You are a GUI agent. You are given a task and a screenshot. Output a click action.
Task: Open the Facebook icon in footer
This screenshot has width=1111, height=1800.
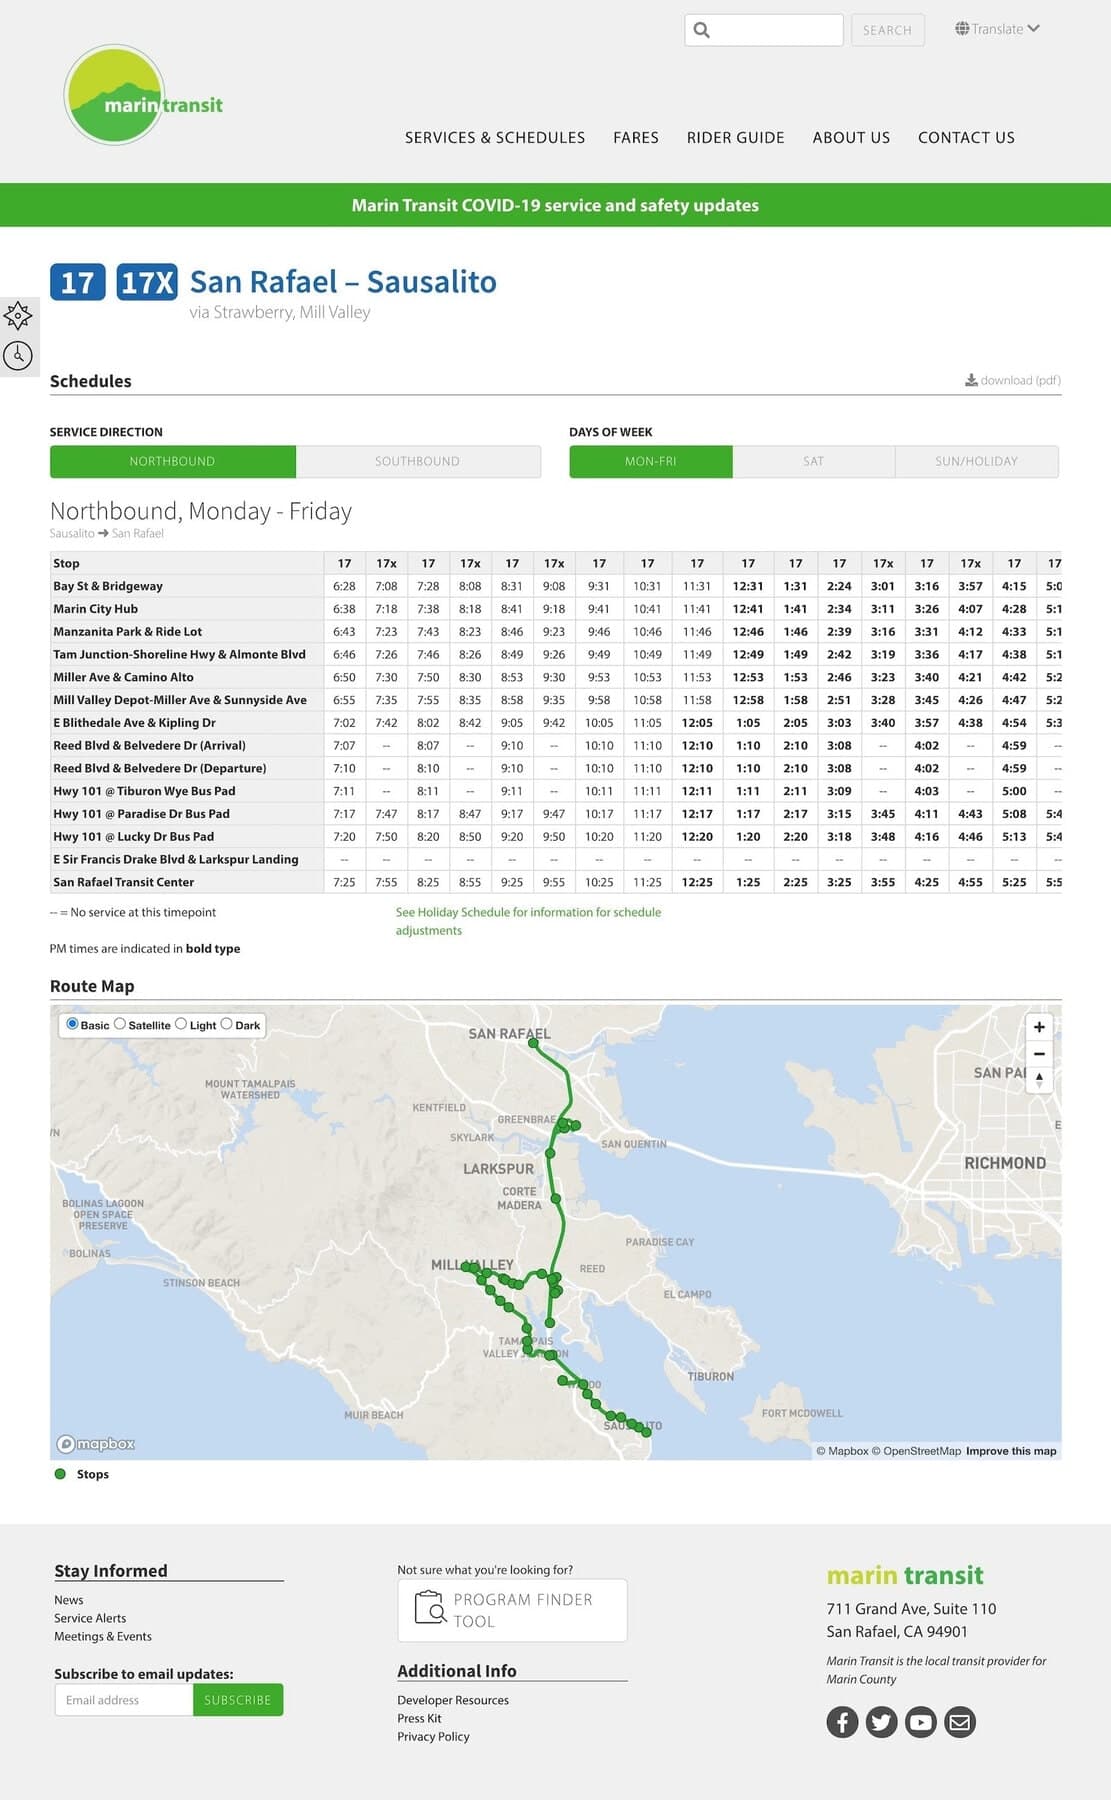pos(842,1722)
